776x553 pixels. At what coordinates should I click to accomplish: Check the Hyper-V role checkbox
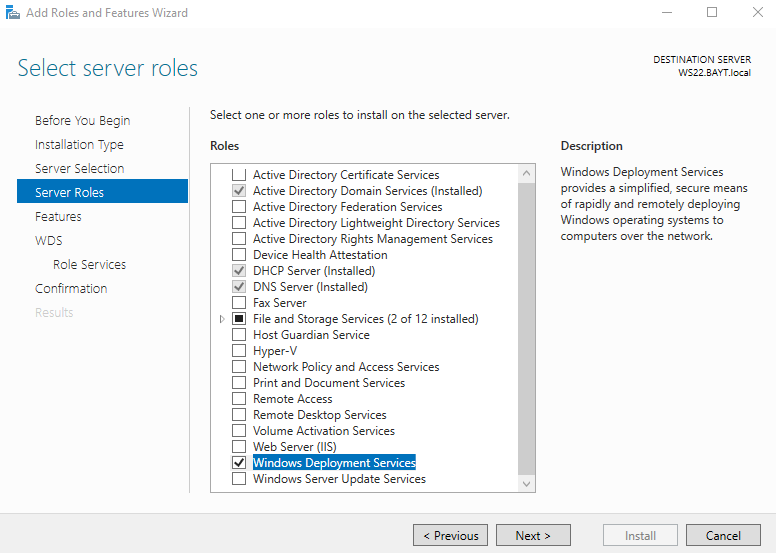(x=238, y=351)
